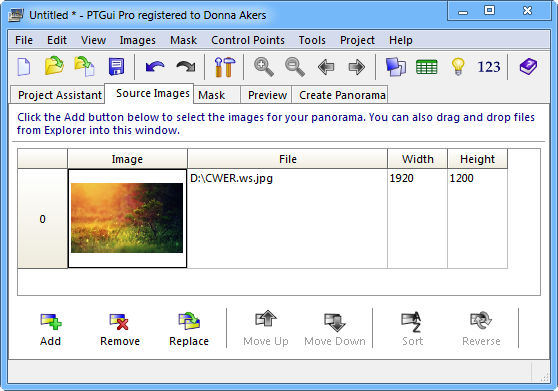Select the sunset meadow image thumbnail
This screenshot has height=391, width=558.
click(x=127, y=218)
